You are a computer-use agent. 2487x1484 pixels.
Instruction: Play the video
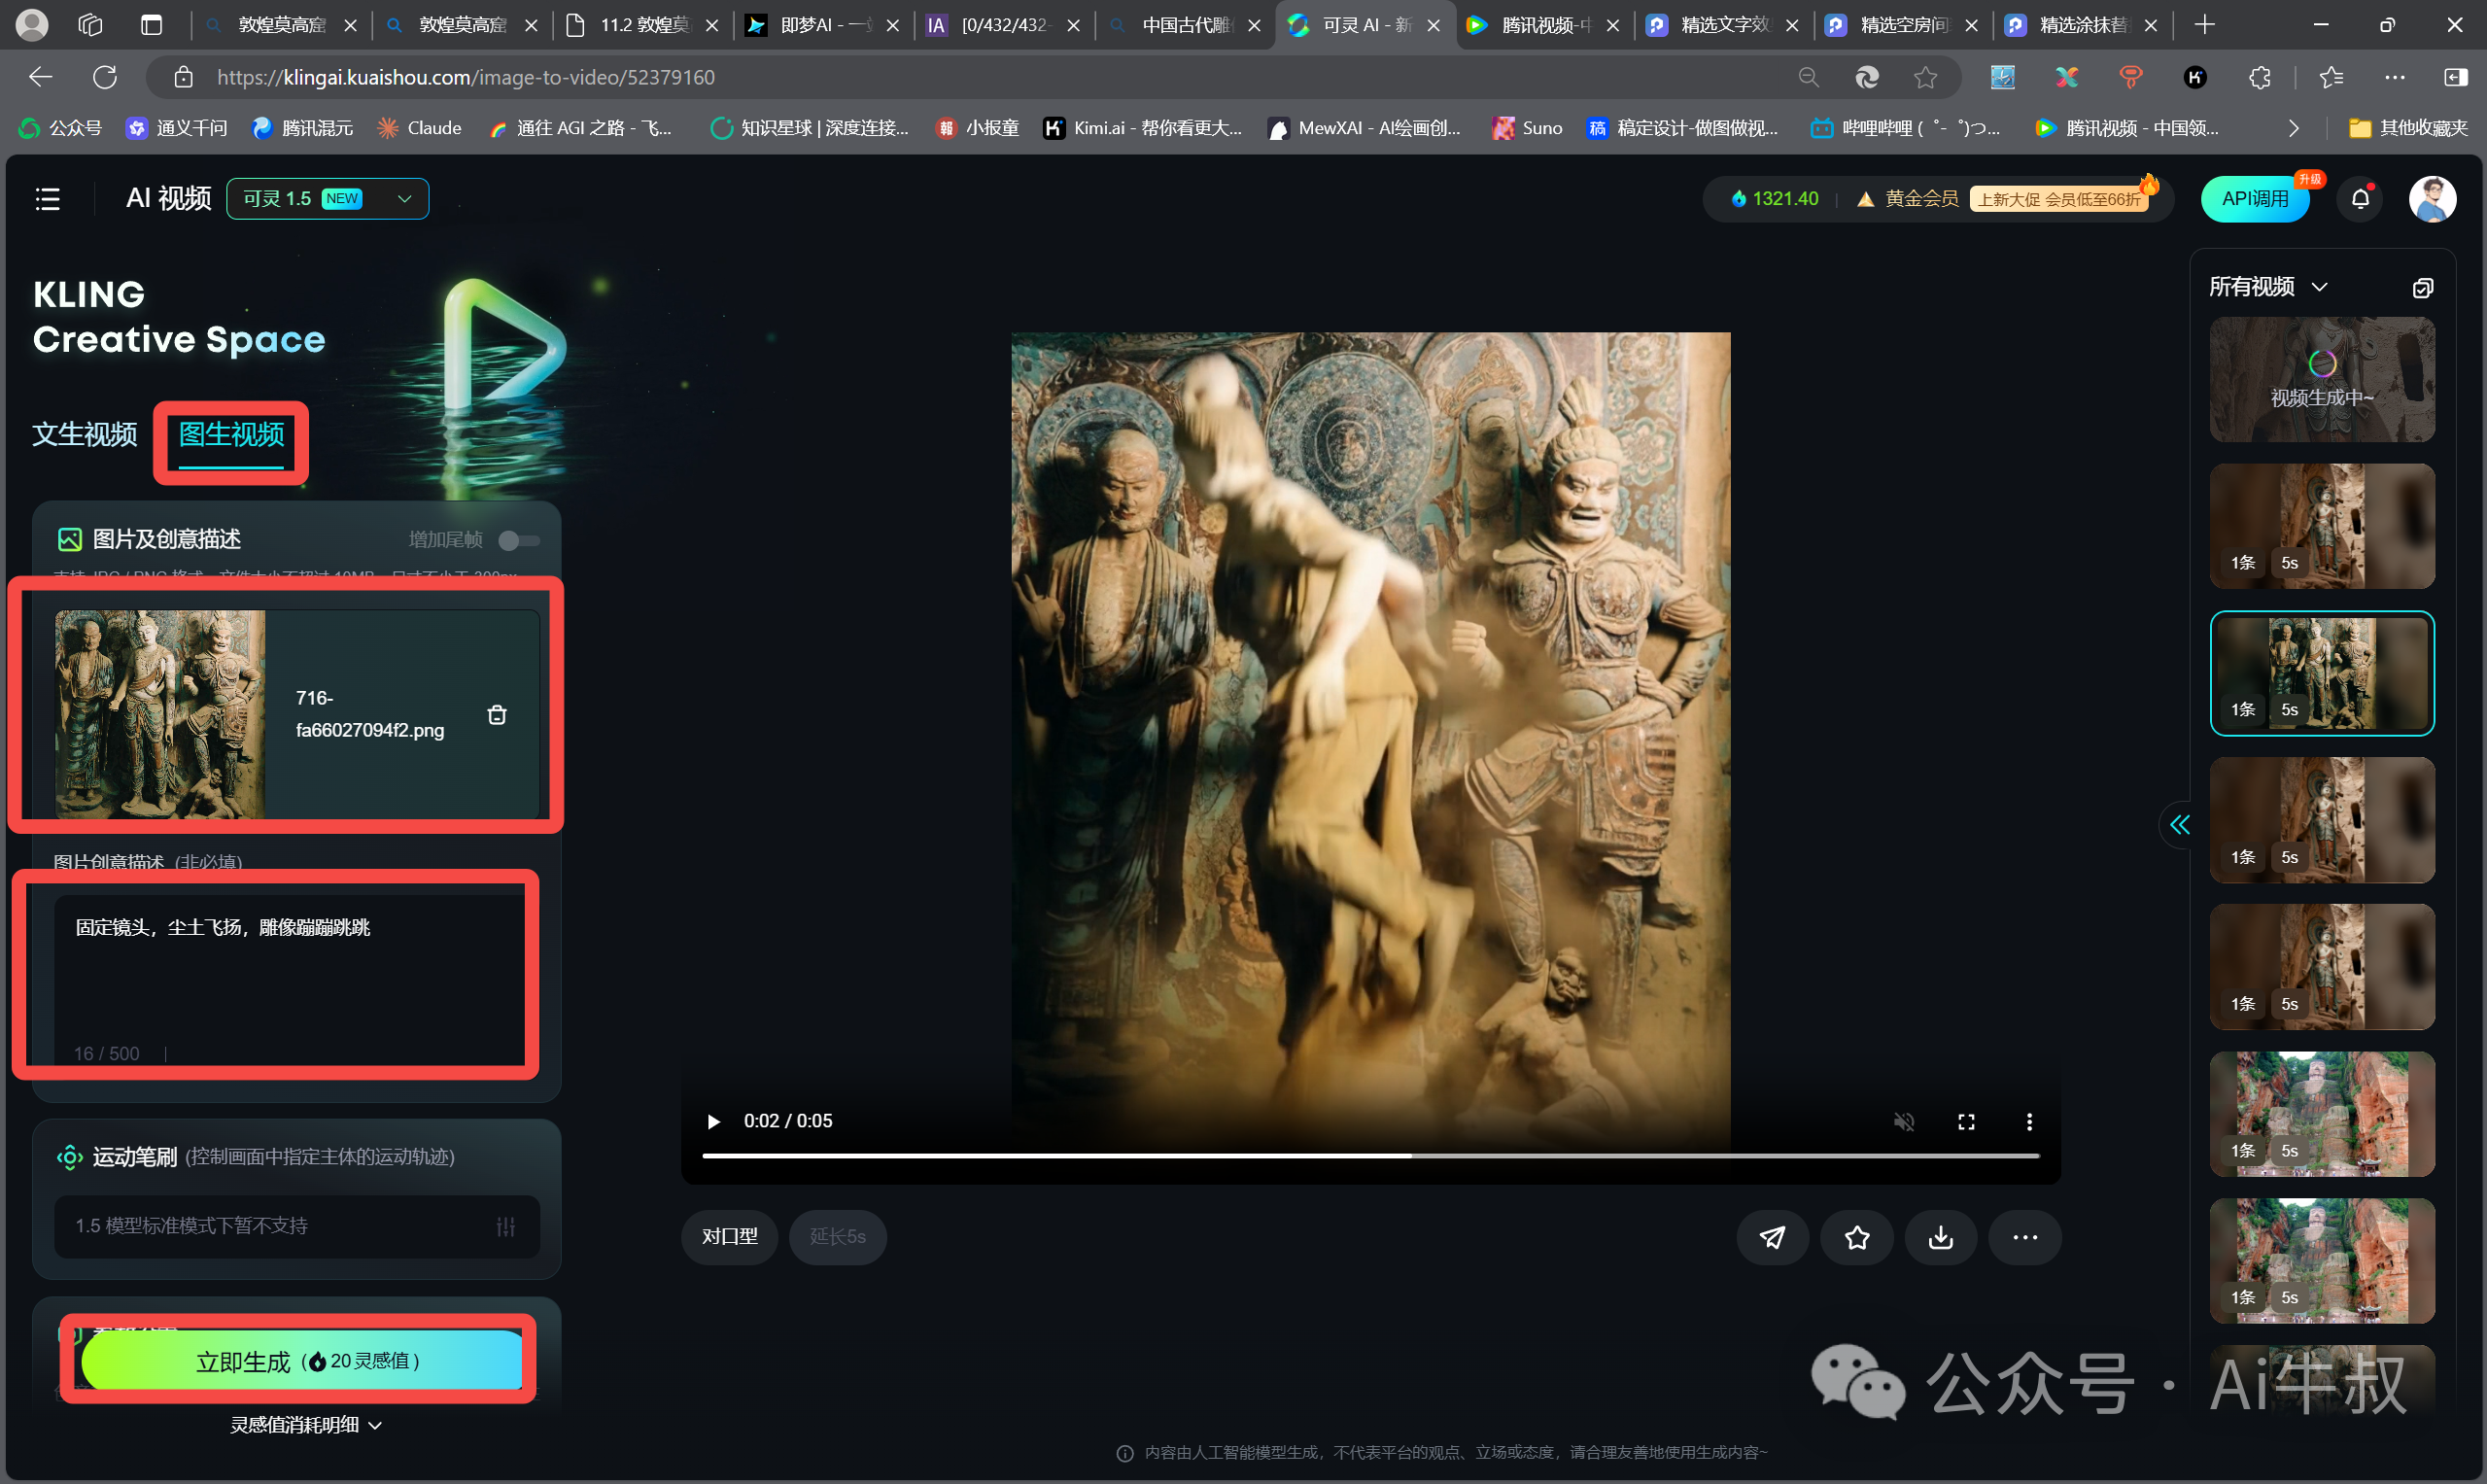(x=713, y=1121)
